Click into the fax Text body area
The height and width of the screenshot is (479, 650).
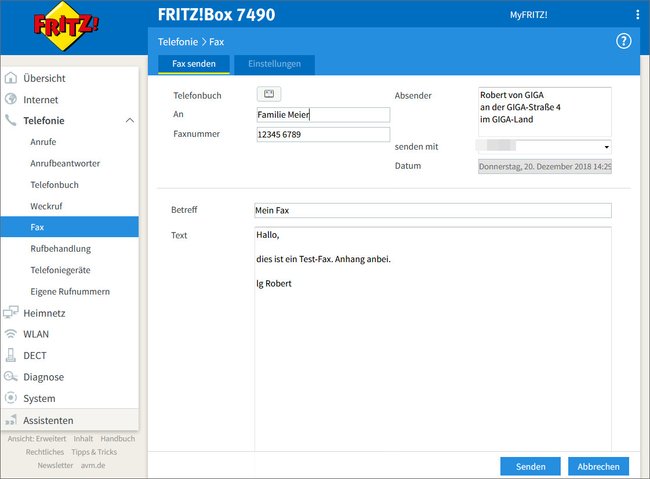433,338
